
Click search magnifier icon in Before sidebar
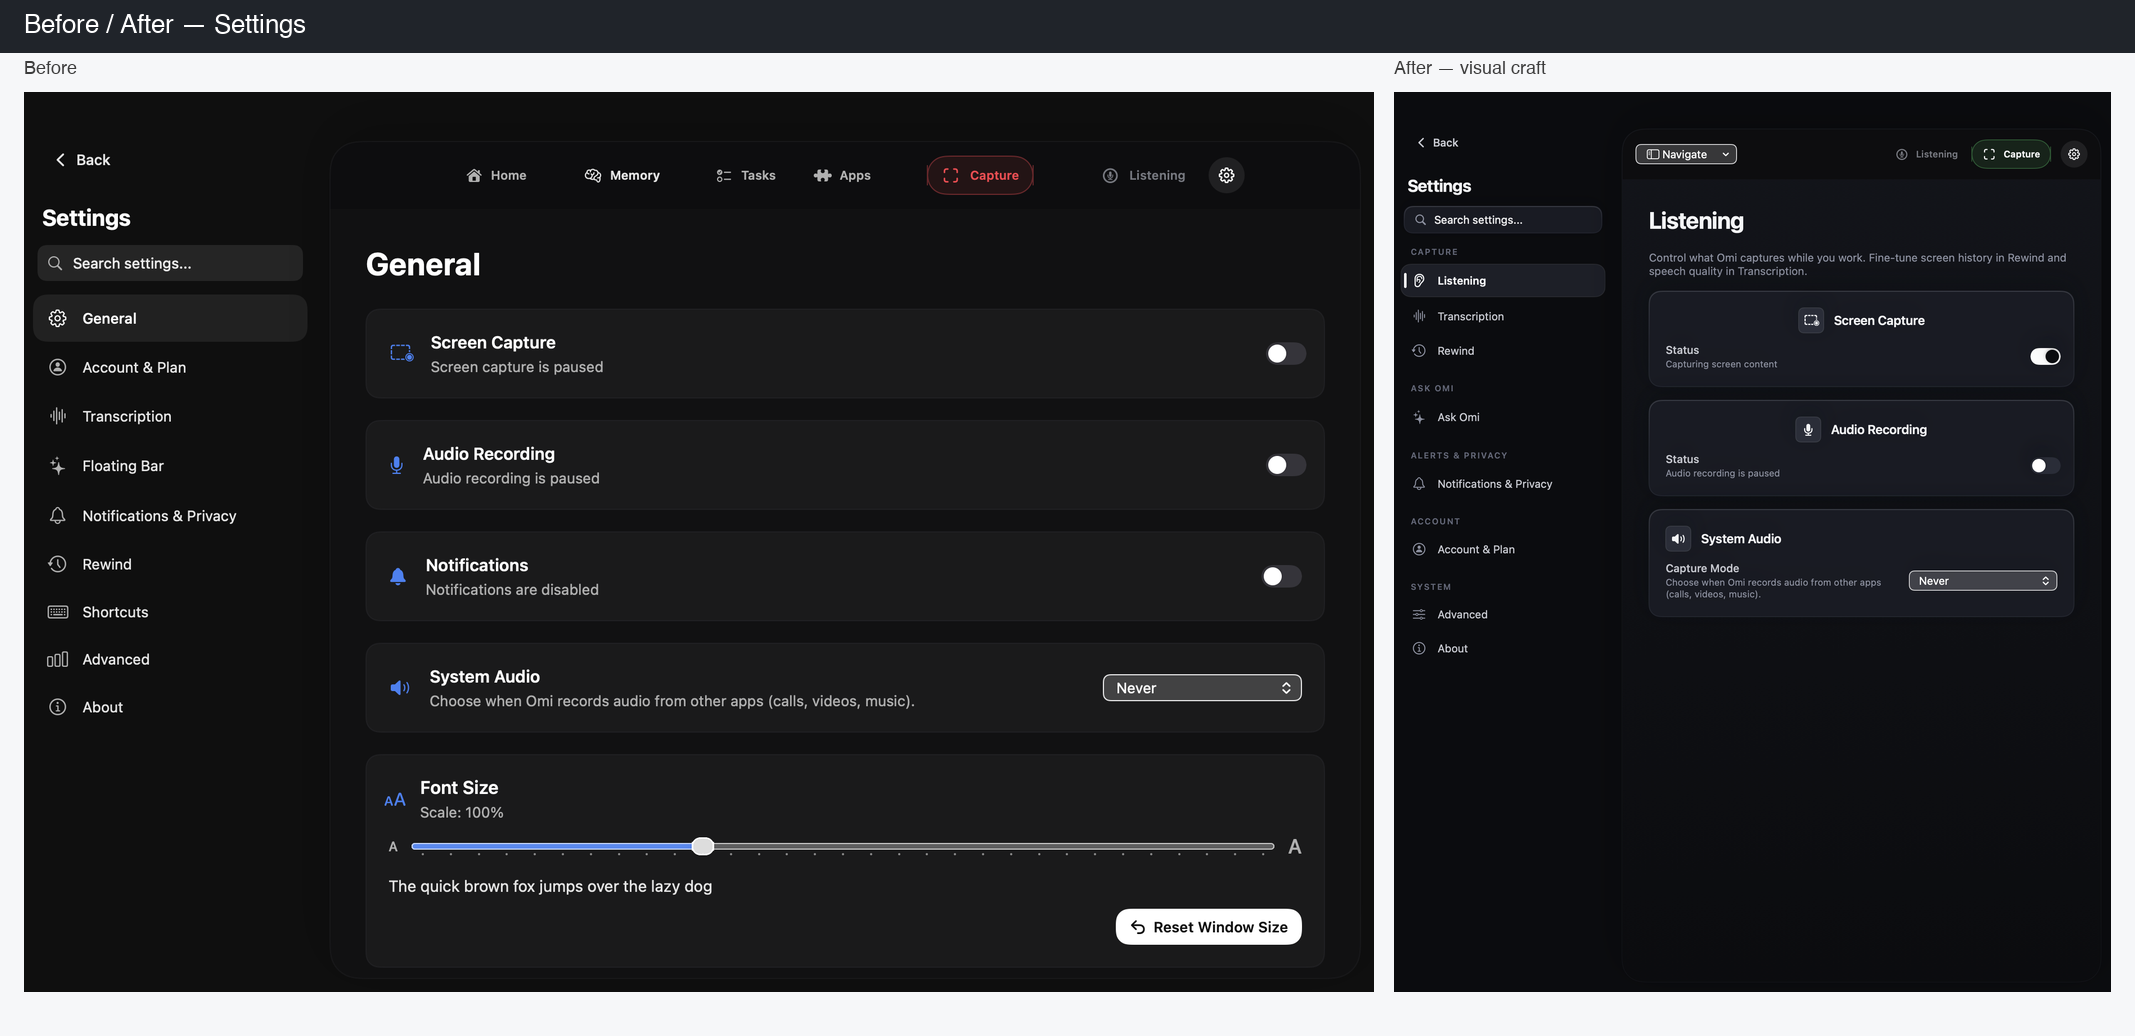tap(55, 263)
